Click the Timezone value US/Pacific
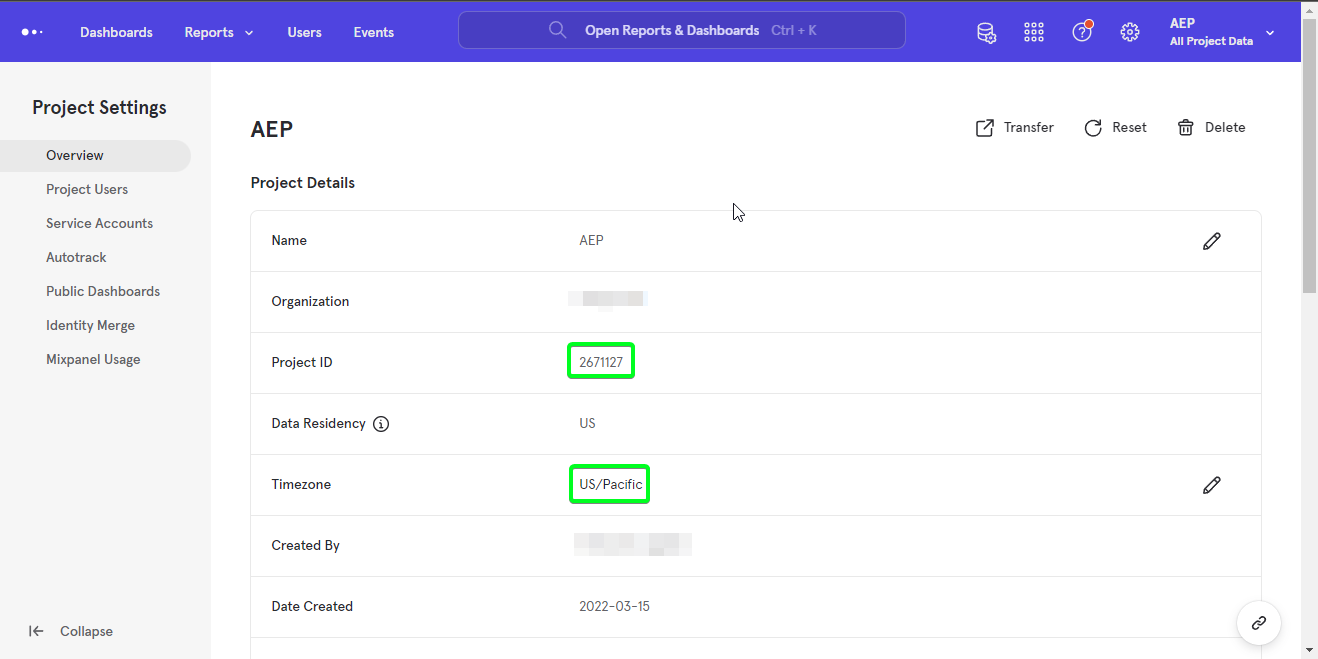Screen dimensions: 1318x659 click(x=610, y=485)
